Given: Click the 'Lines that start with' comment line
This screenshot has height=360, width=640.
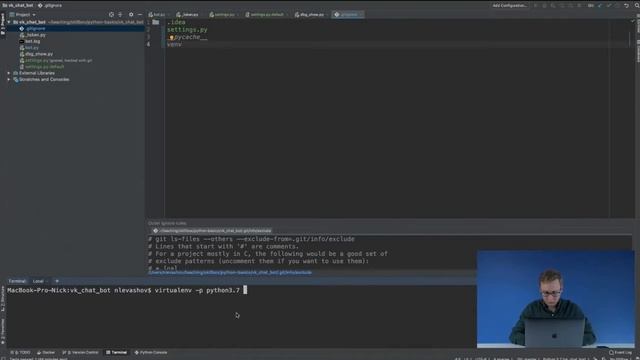Looking at the screenshot, I should [x=223, y=247].
